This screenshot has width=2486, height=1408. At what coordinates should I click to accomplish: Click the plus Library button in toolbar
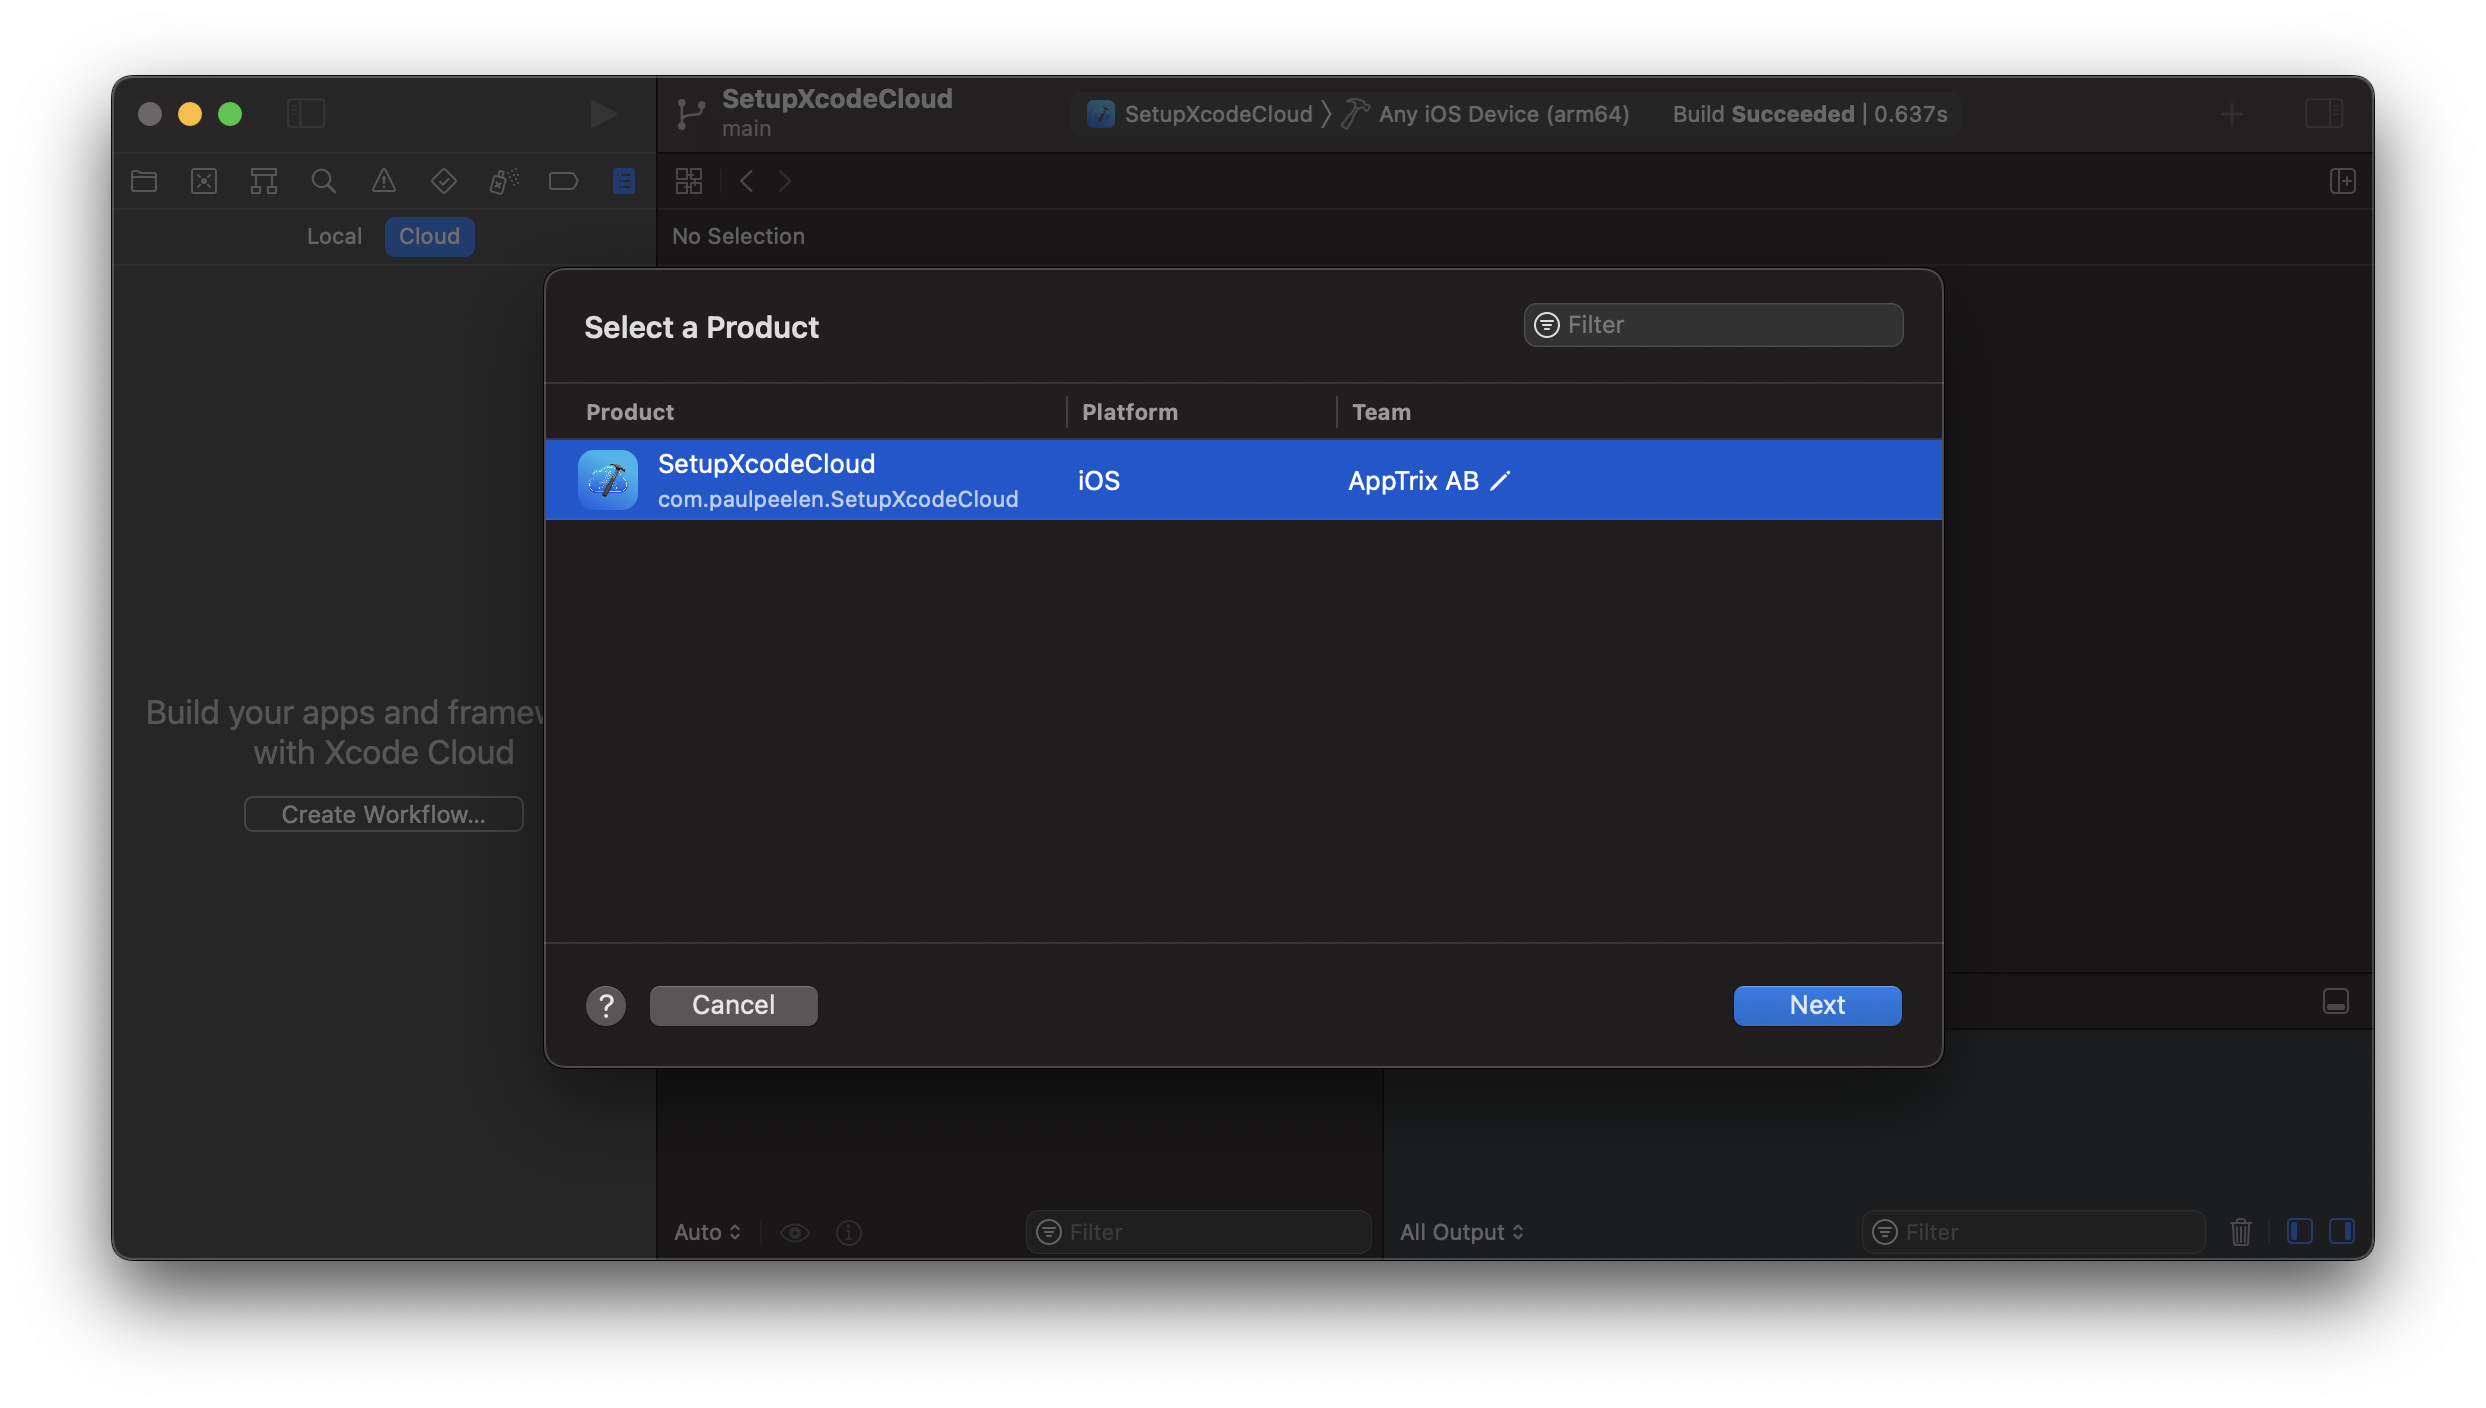(2232, 114)
